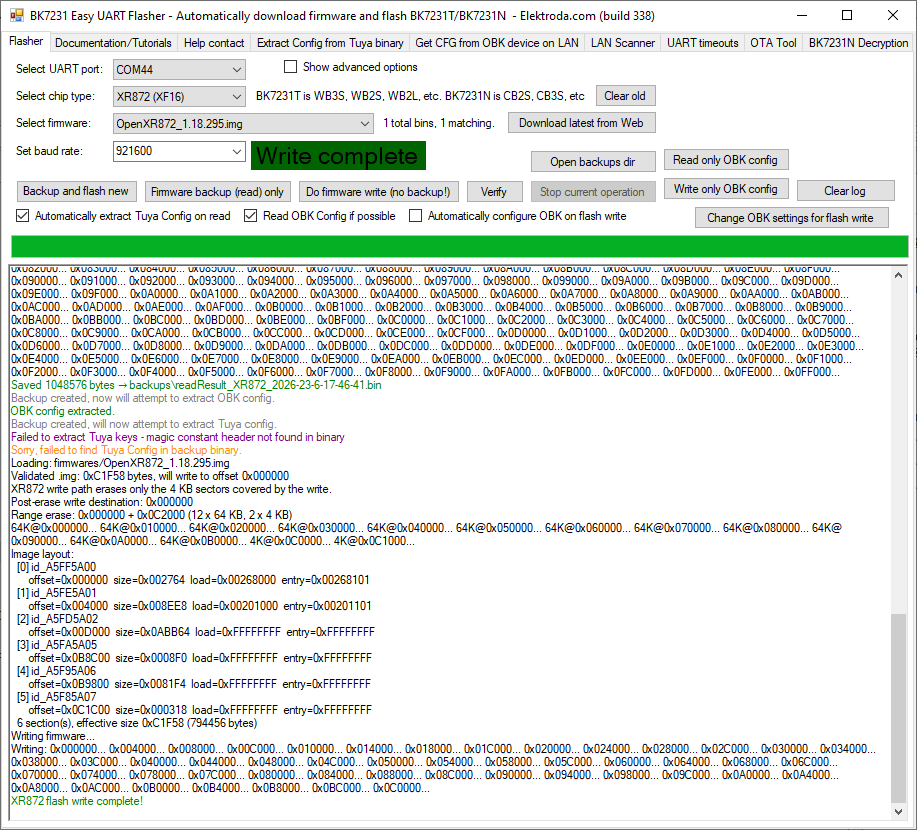Click Backup and flash new button

76,191
